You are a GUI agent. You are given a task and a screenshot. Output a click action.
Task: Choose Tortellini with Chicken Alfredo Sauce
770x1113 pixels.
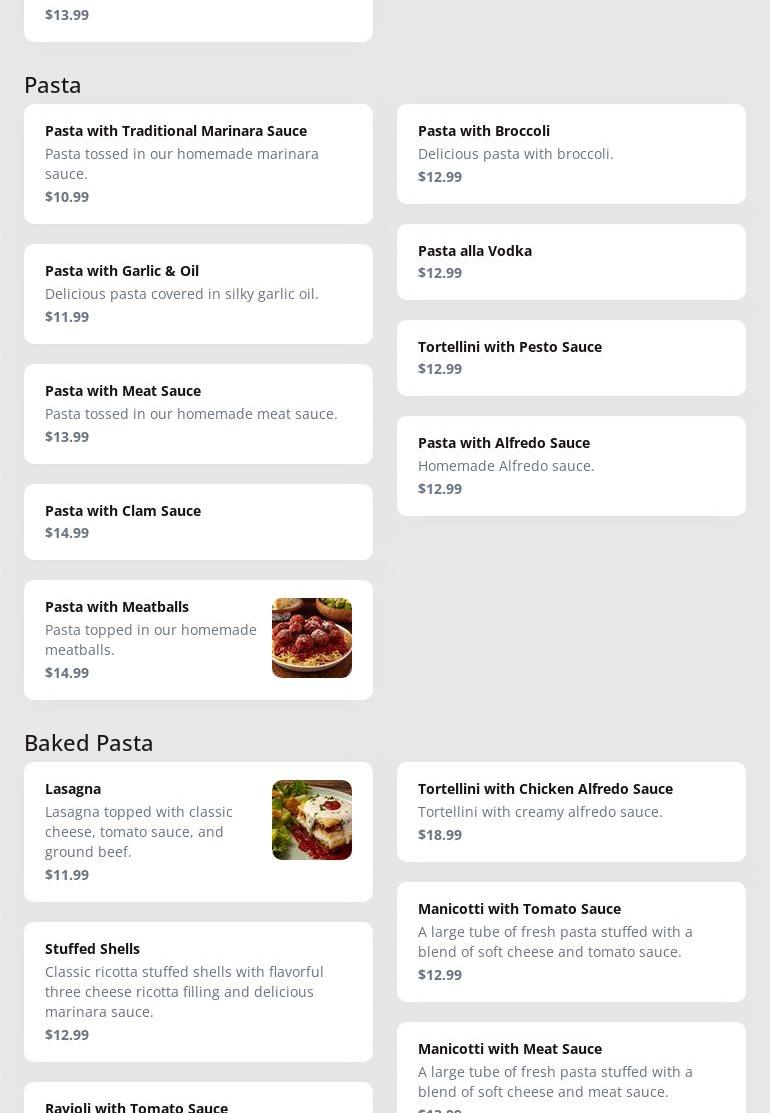coord(571,812)
